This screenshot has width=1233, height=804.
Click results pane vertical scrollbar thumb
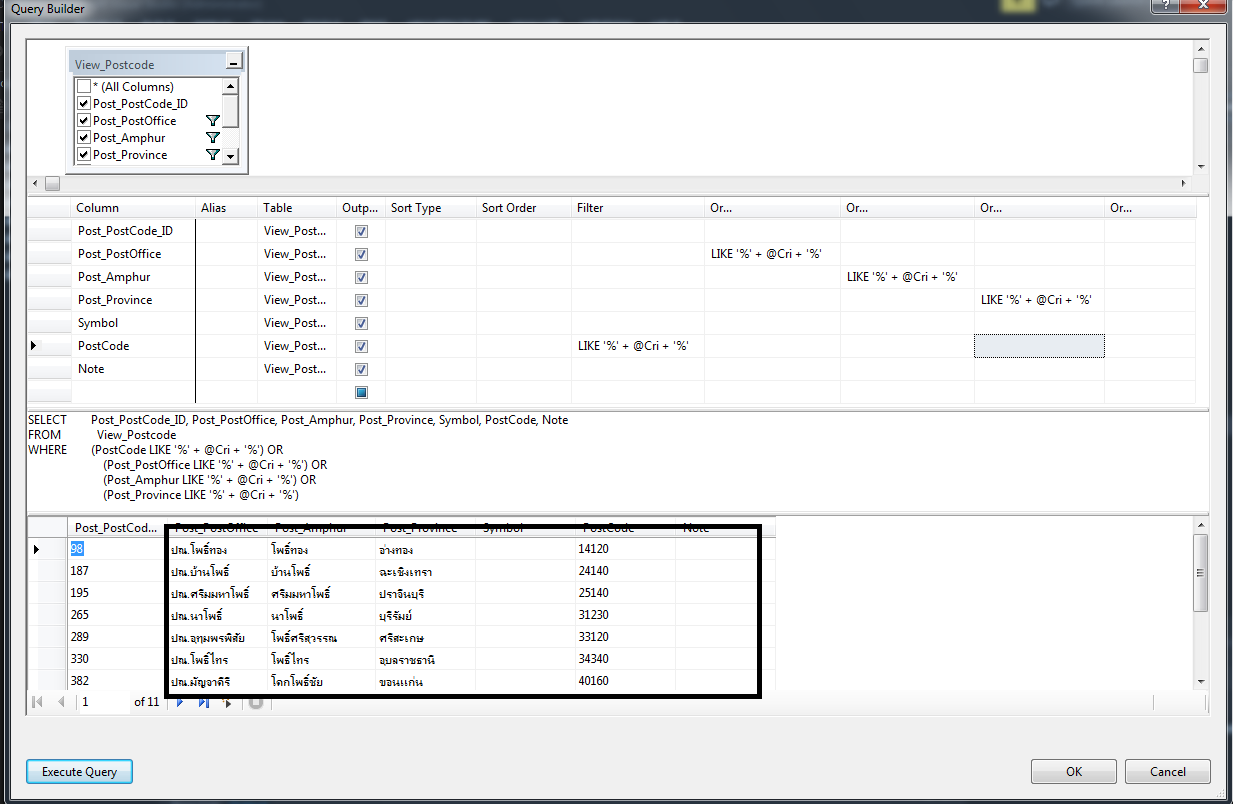1201,573
